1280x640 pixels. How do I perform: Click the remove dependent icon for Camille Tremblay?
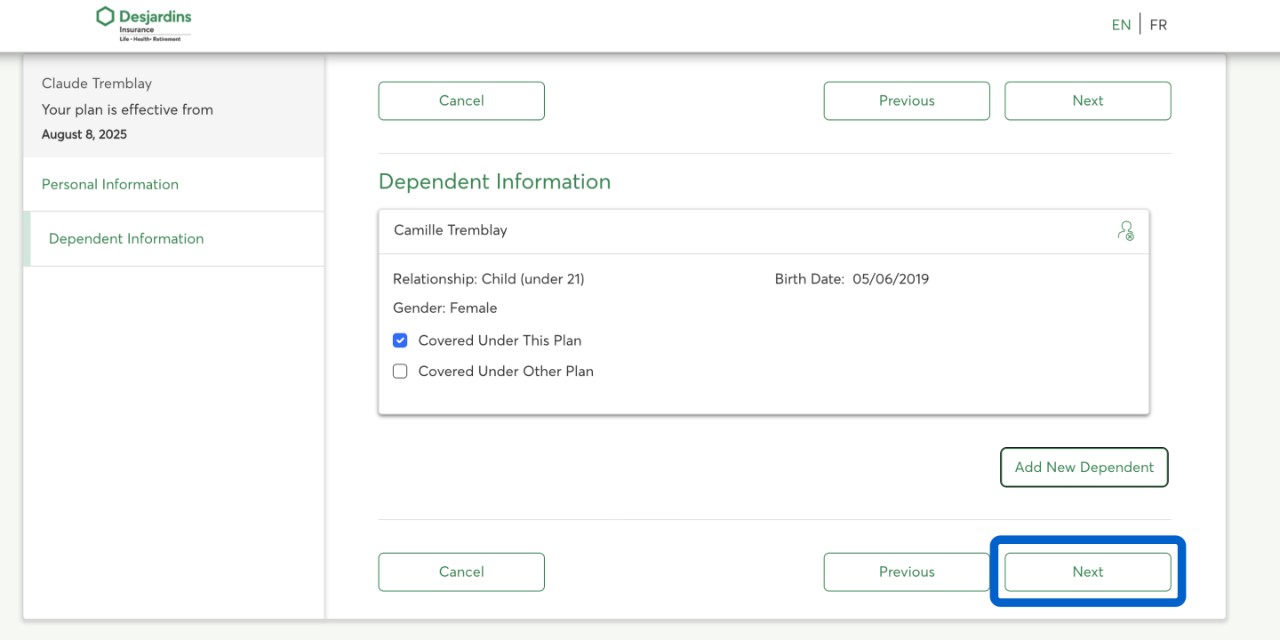(x=1126, y=231)
